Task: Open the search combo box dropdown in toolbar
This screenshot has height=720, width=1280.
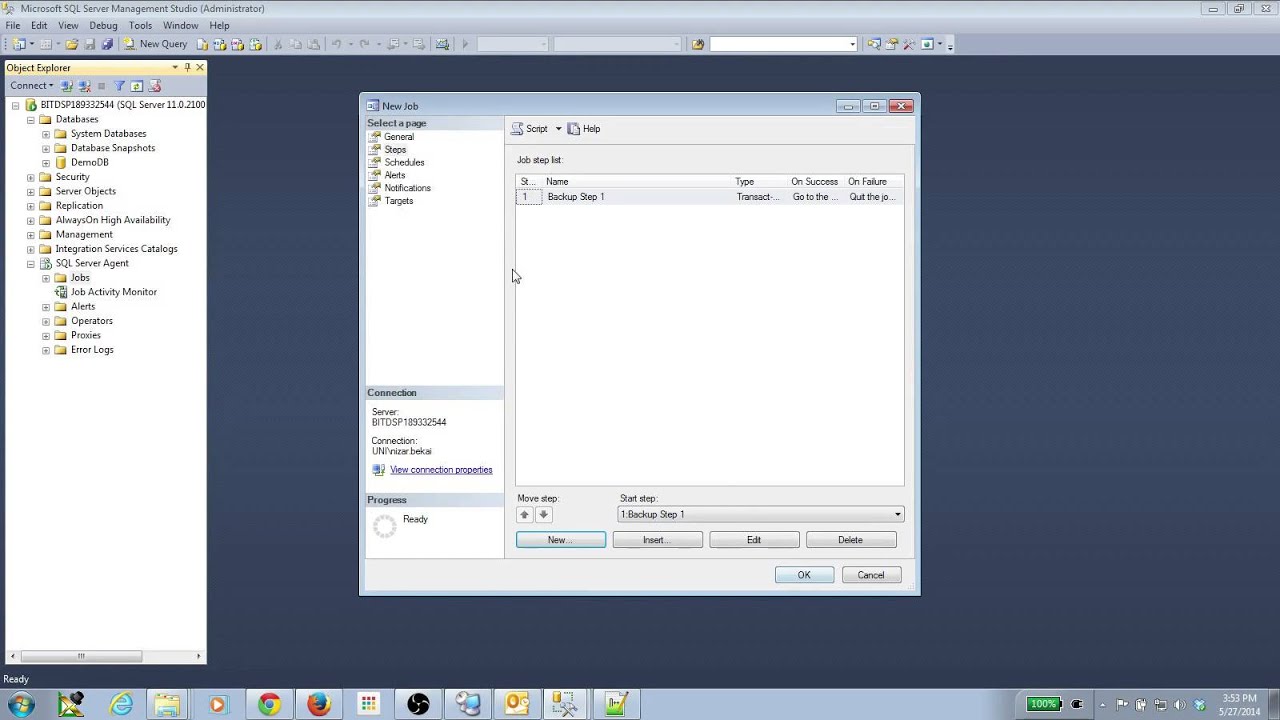Action: [x=852, y=44]
